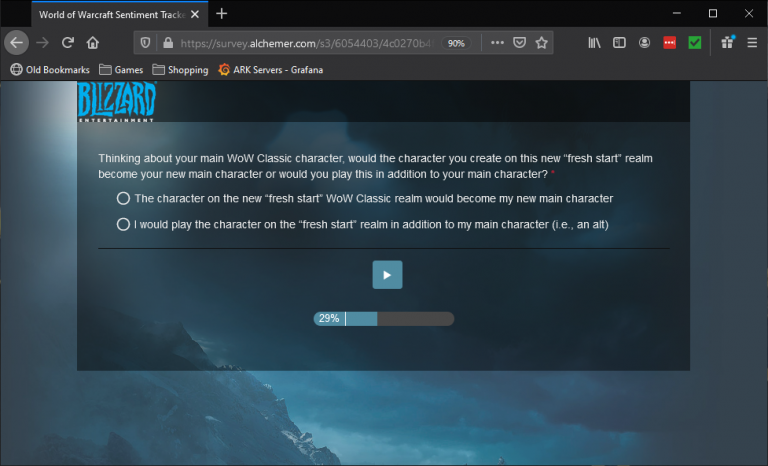
Task: Open the Firefox hamburger application menu
Action: 750,43
